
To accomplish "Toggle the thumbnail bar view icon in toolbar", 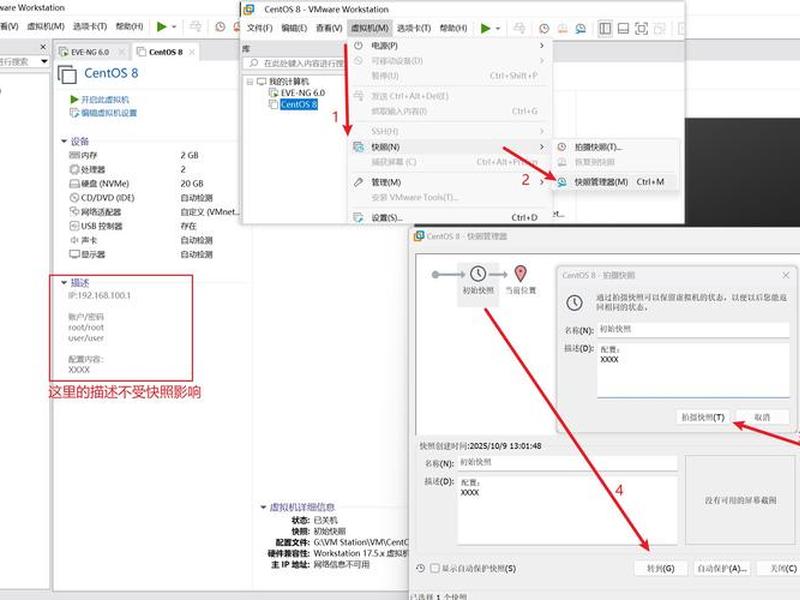I will 623,29.
